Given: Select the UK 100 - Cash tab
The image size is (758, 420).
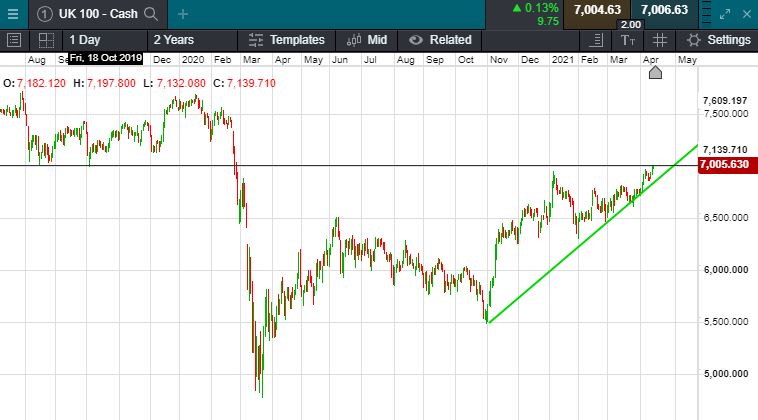Looking at the screenshot, I should click(90, 14).
